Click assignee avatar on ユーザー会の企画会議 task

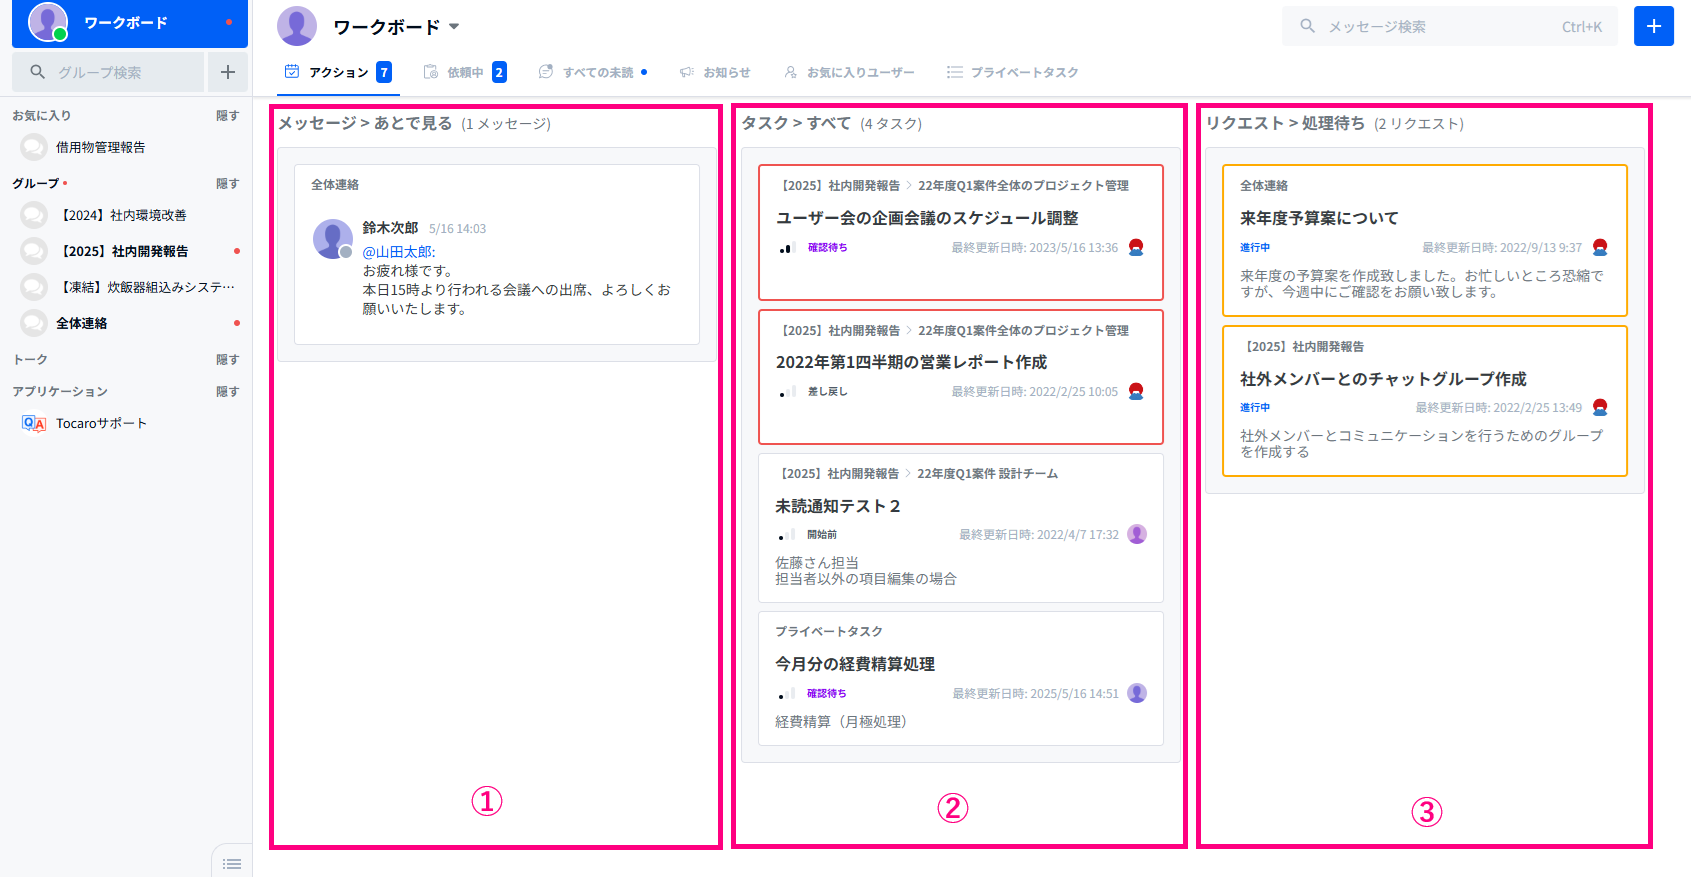click(1136, 247)
